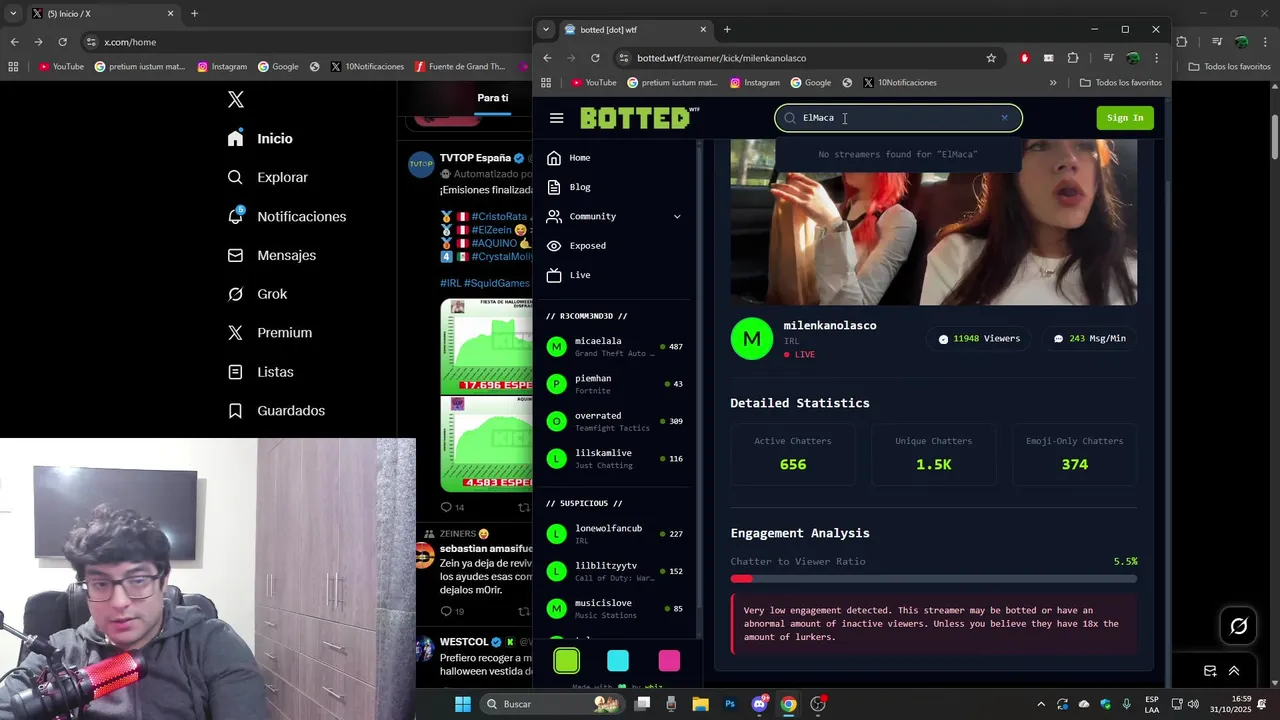The width and height of the screenshot is (1280, 720).
Task: Switch to the Inicio / X tab
Action: (101, 14)
